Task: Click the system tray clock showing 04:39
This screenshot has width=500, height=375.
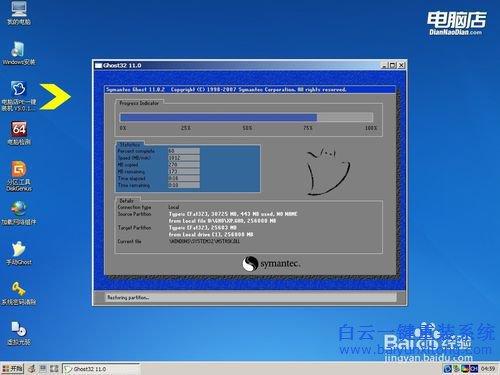Action: 488,369
